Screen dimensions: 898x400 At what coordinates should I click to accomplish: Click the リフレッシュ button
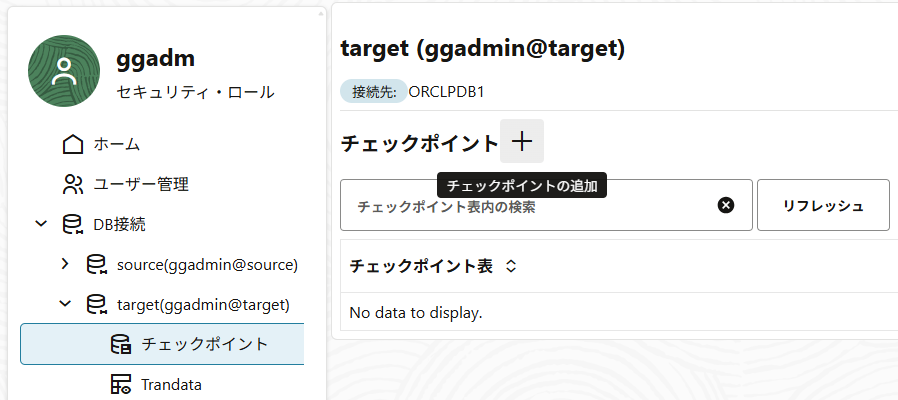tap(823, 205)
